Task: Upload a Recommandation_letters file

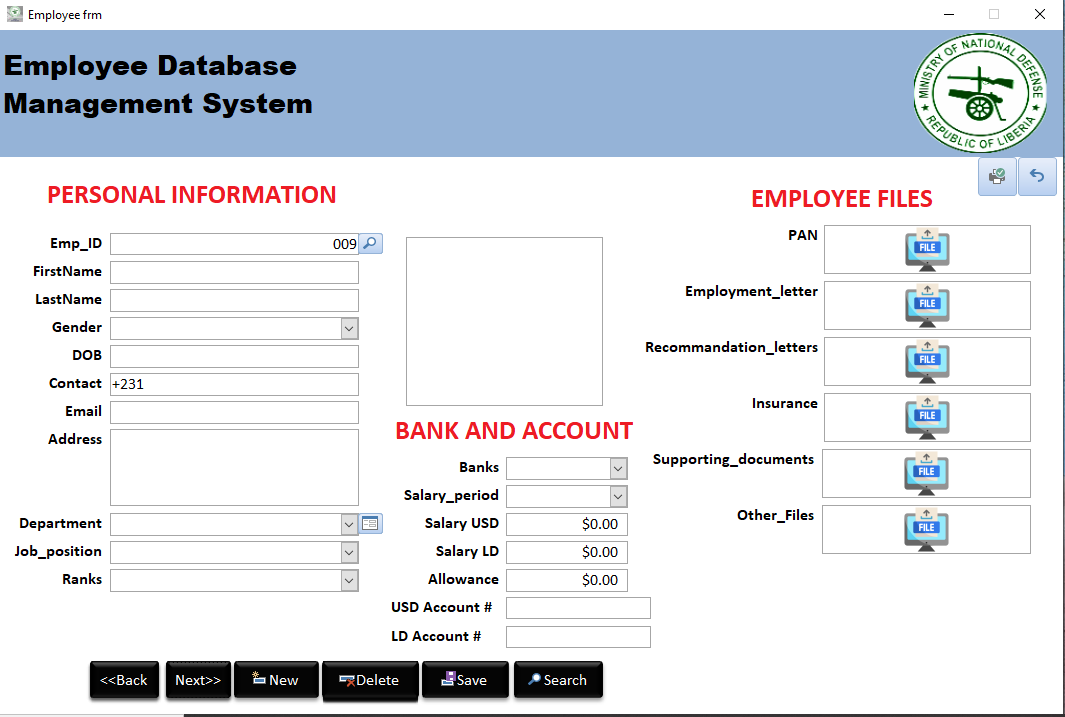Action: coord(927,361)
